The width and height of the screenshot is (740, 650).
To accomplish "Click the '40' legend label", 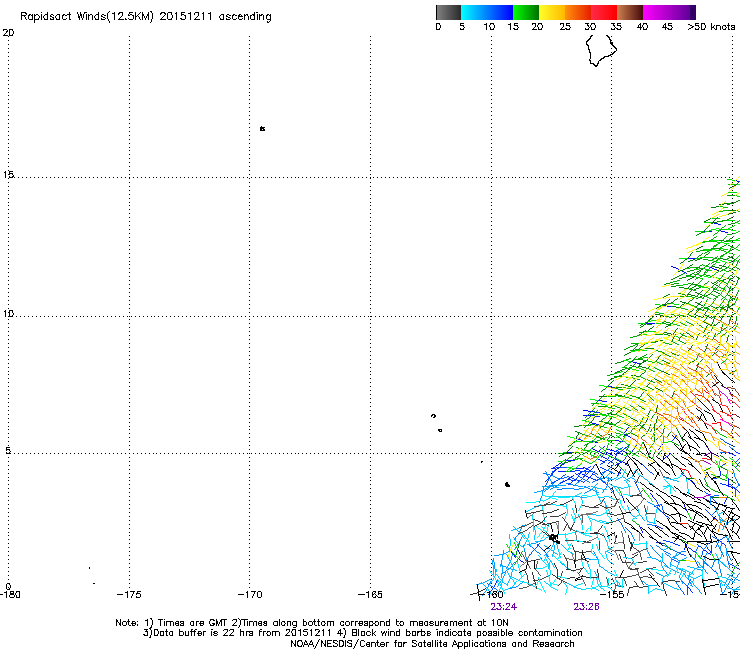I will (642, 27).
